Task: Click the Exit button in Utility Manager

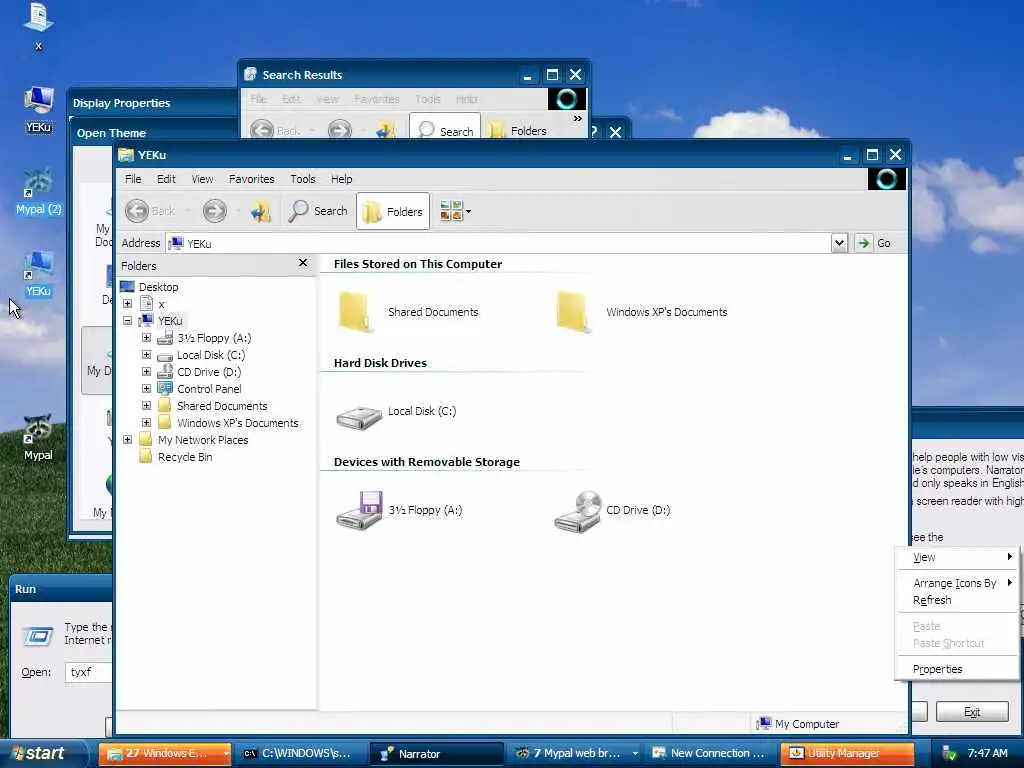Action: [972, 712]
